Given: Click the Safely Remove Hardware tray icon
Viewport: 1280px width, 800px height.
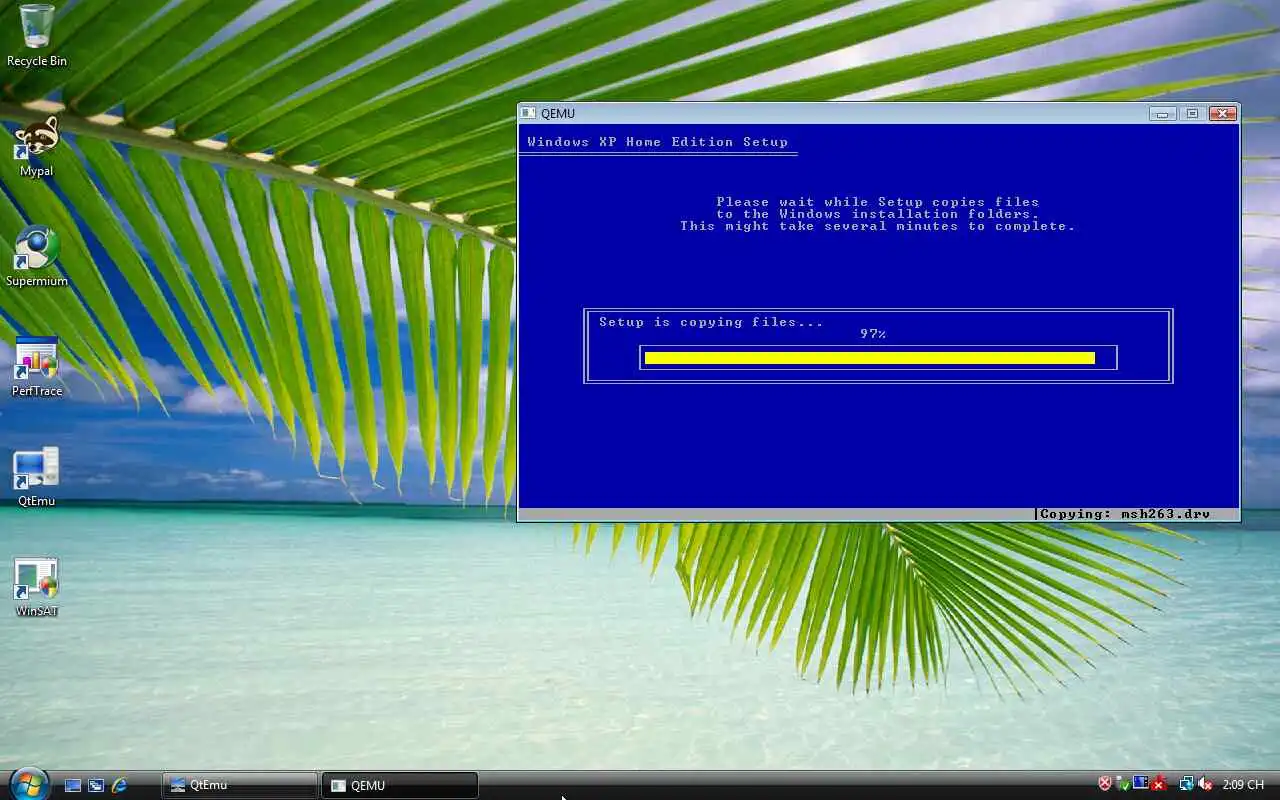Looking at the screenshot, I should (x=1123, y=785).
